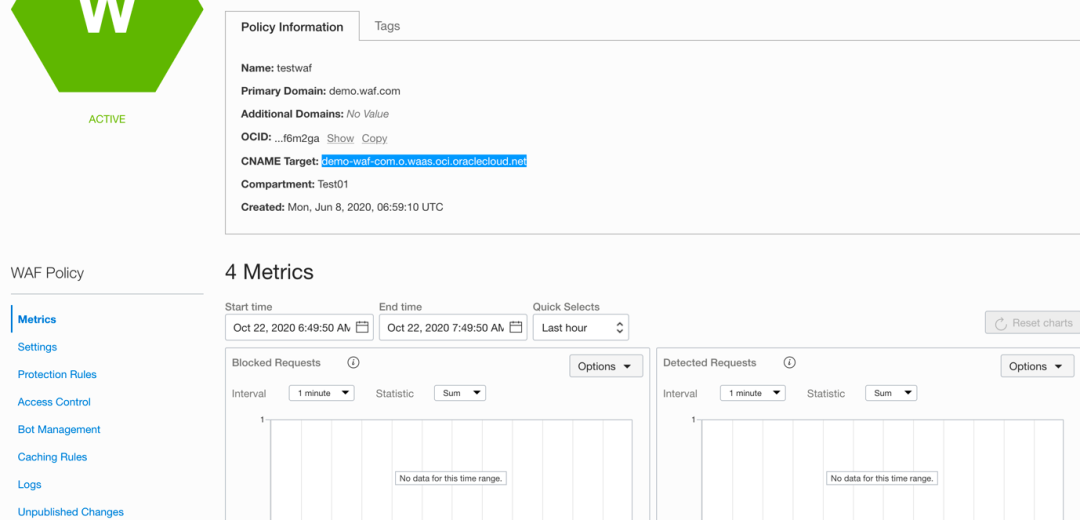Click the highlighted CNAME Target text
This screenshot has height=520, width=1080.
click(423, 161)
